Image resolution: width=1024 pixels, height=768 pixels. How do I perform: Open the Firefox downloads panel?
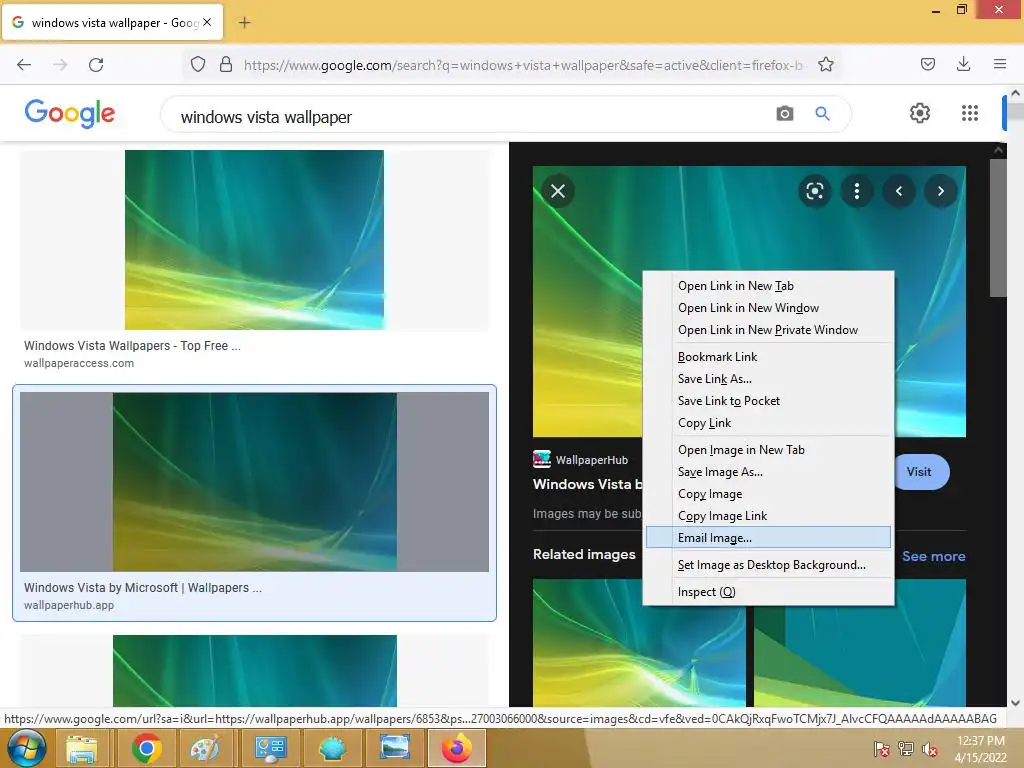[x=963, y=64]
